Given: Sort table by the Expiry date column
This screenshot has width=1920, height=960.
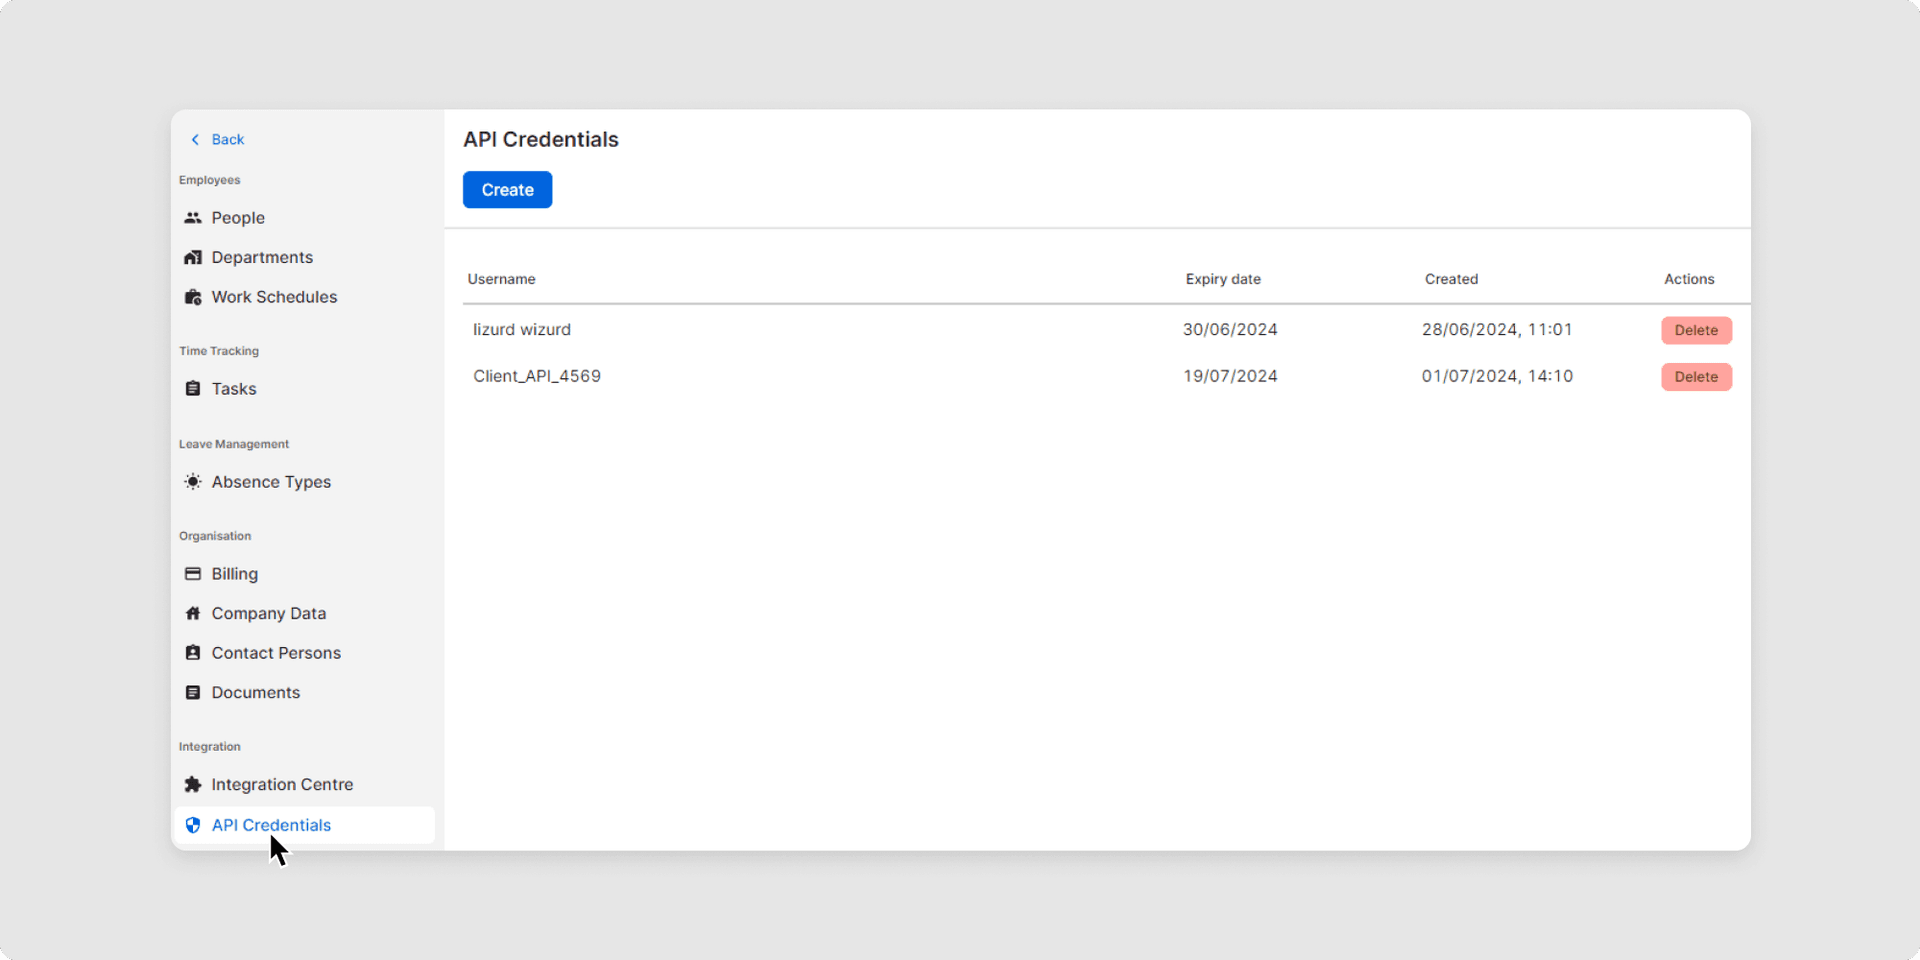Looking at the screenshot, I should click(1223, 279).
